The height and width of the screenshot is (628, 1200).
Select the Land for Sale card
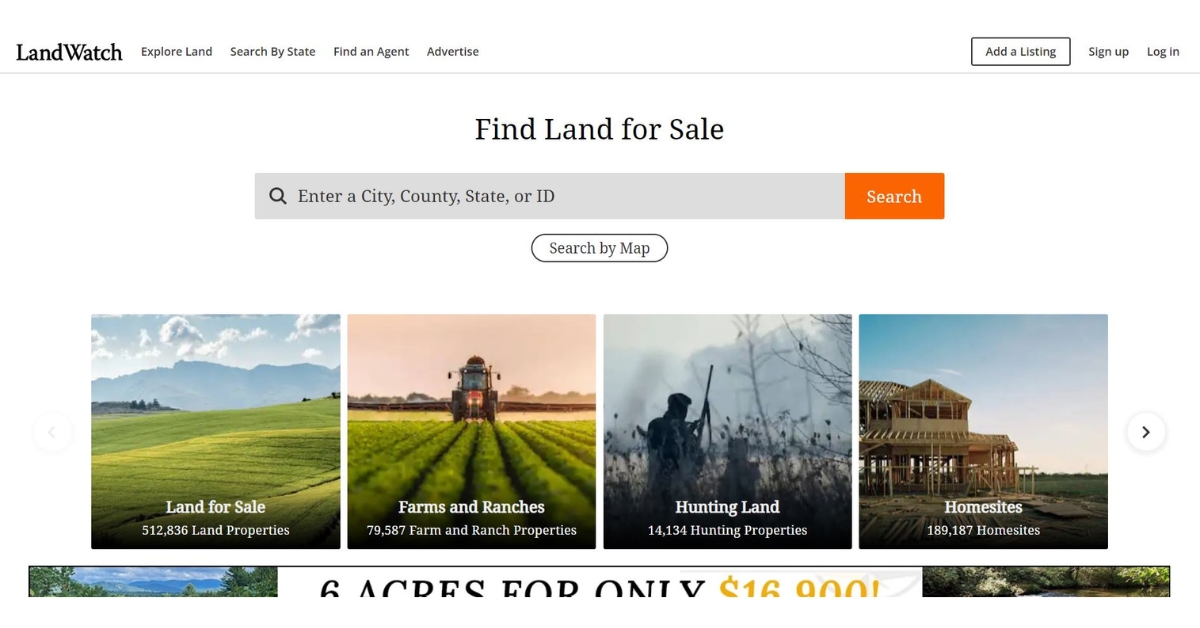(216, 432)
